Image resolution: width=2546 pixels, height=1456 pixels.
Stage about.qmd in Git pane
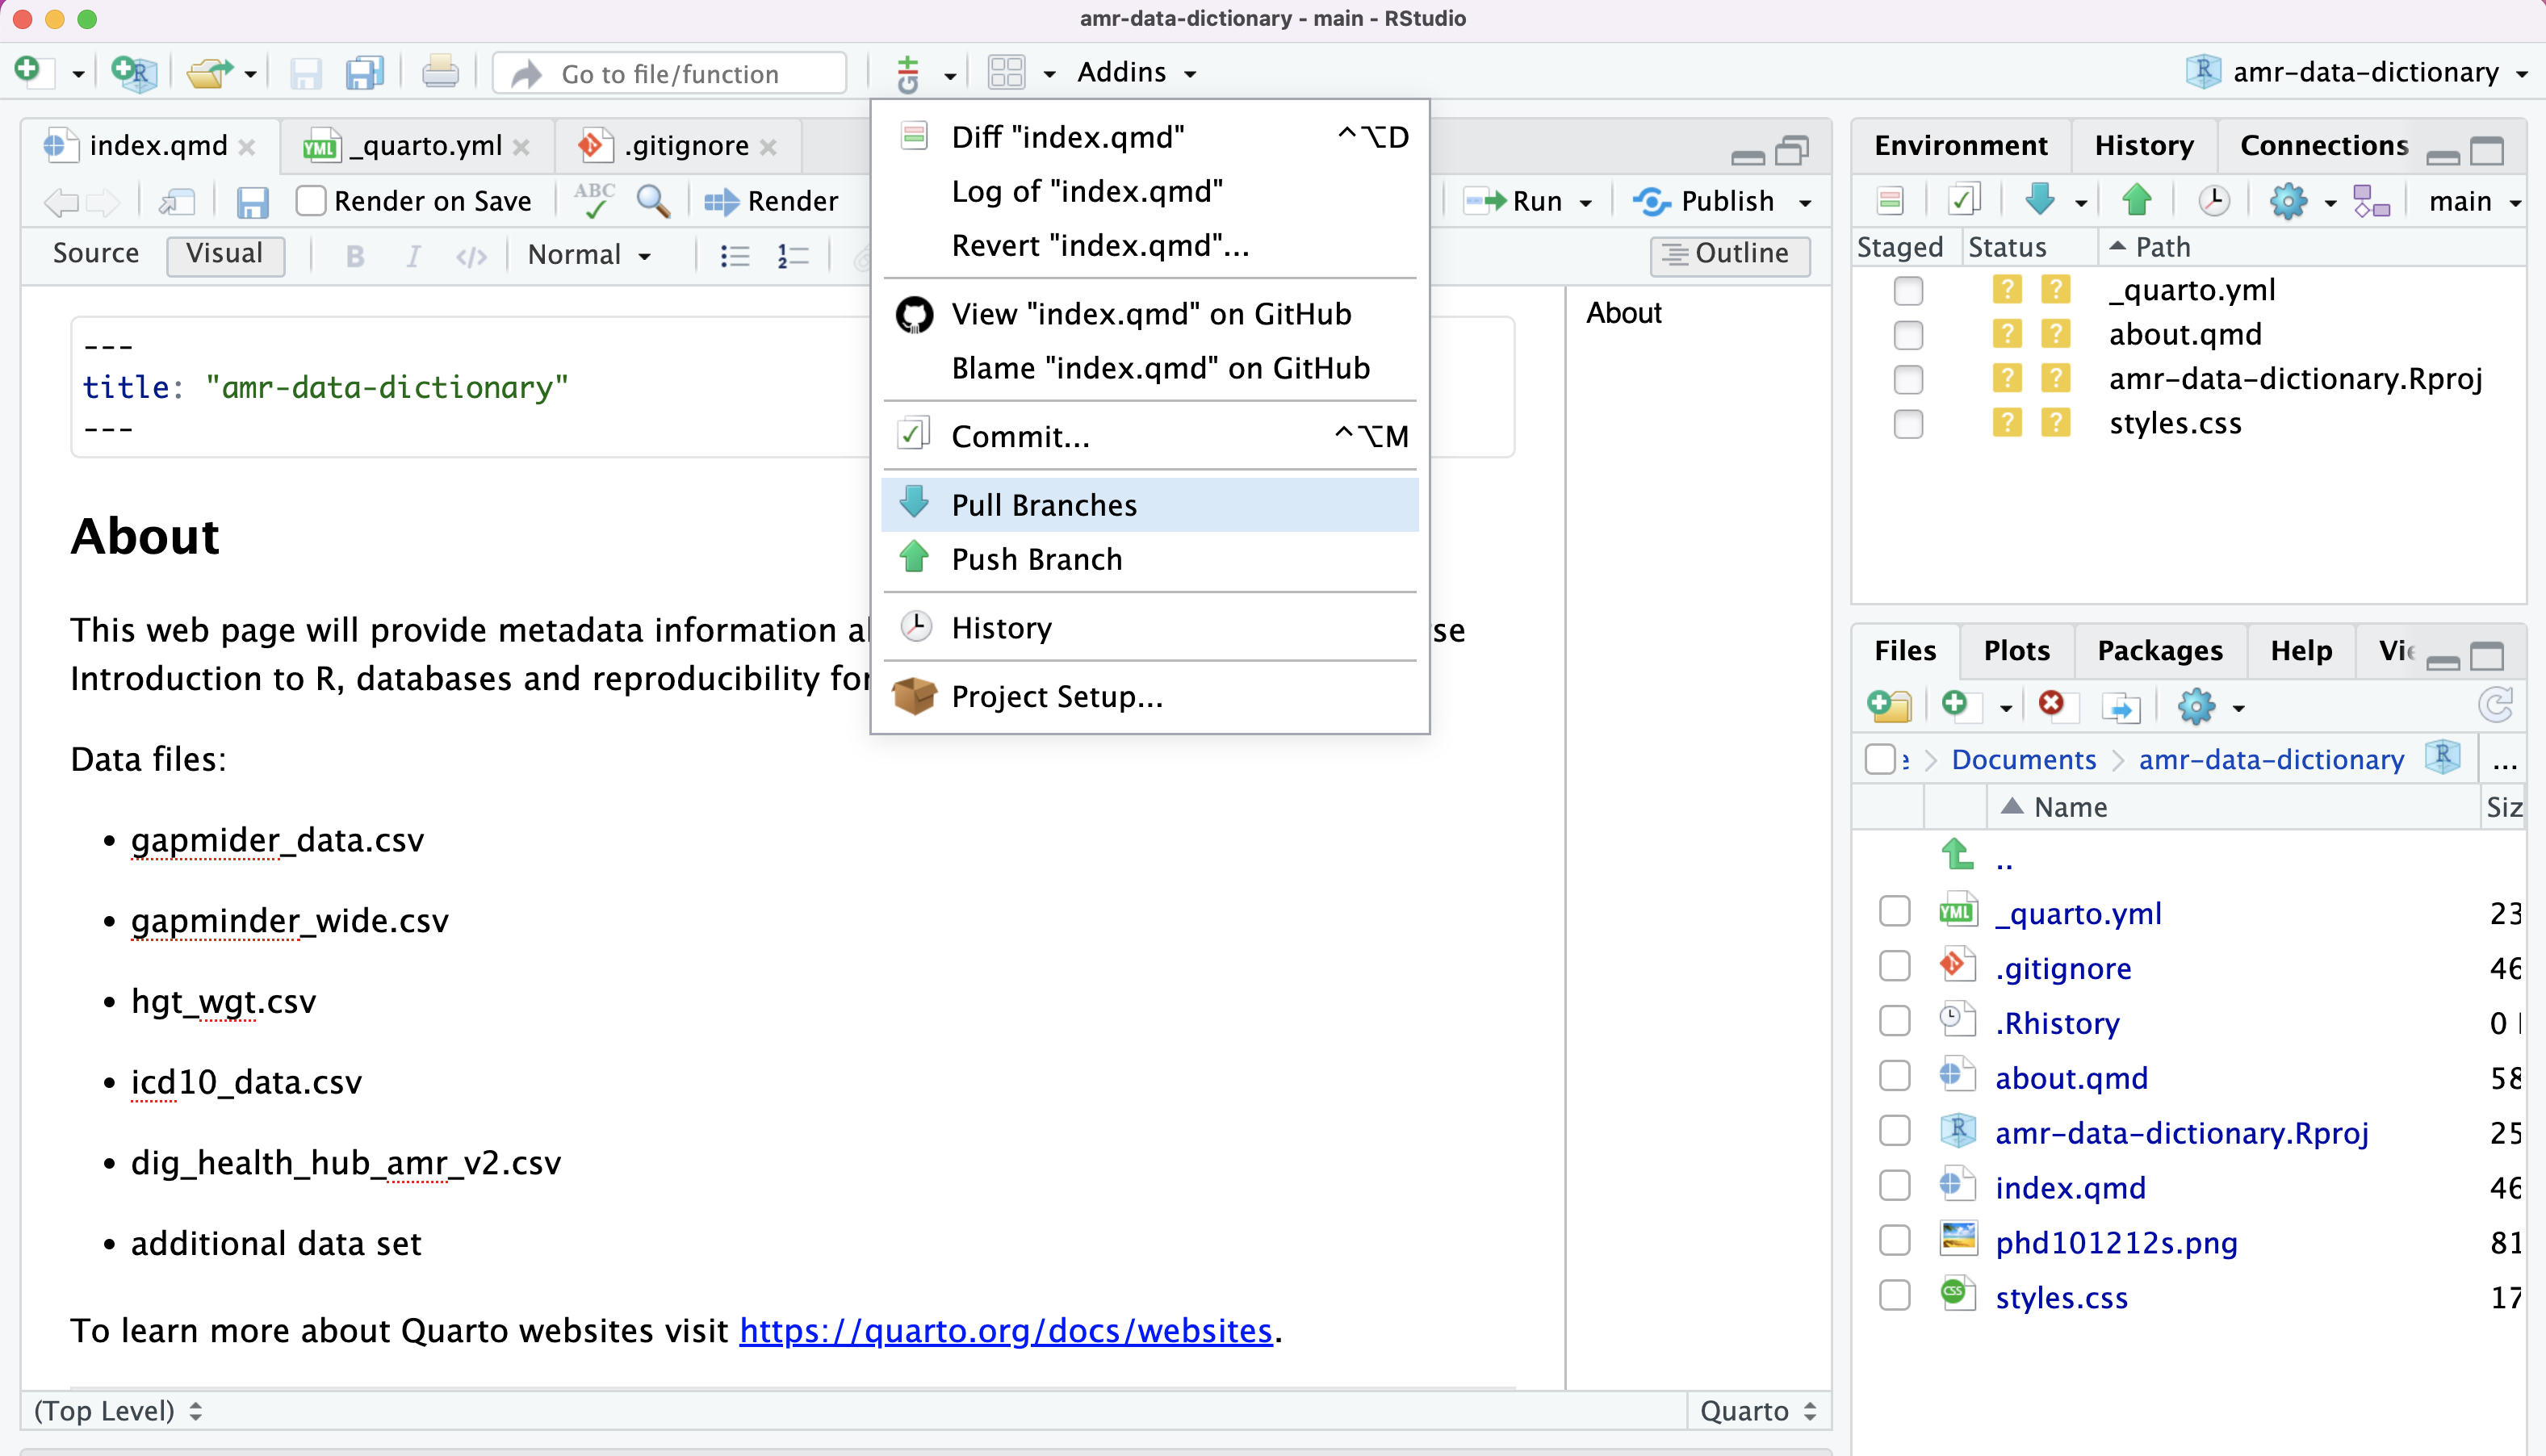(x=1908, y=335)
